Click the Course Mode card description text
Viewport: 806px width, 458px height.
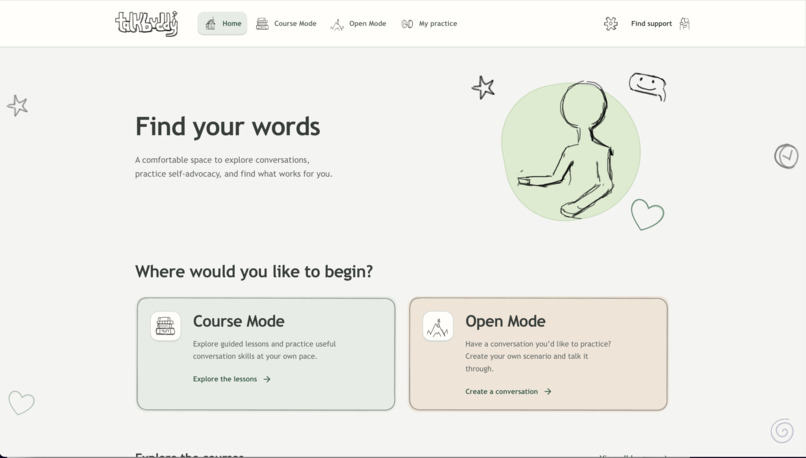click(x=264, y=350)
